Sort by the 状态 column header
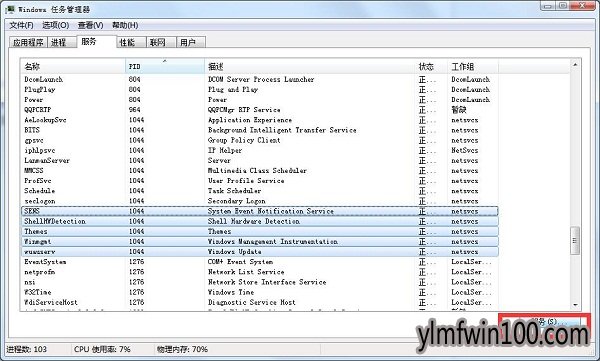Screen dimensions: 600x361 click(x=431, y=67)
